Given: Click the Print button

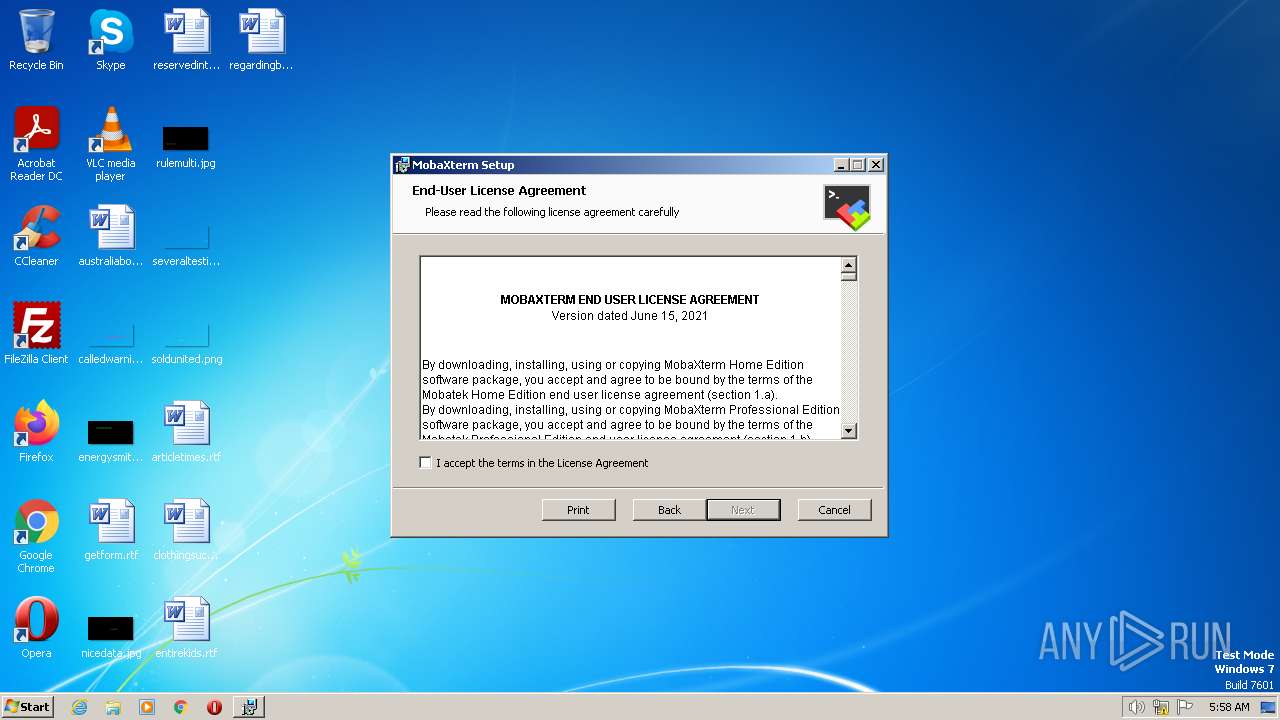Looking at the screenshot, I should point(578,510).
